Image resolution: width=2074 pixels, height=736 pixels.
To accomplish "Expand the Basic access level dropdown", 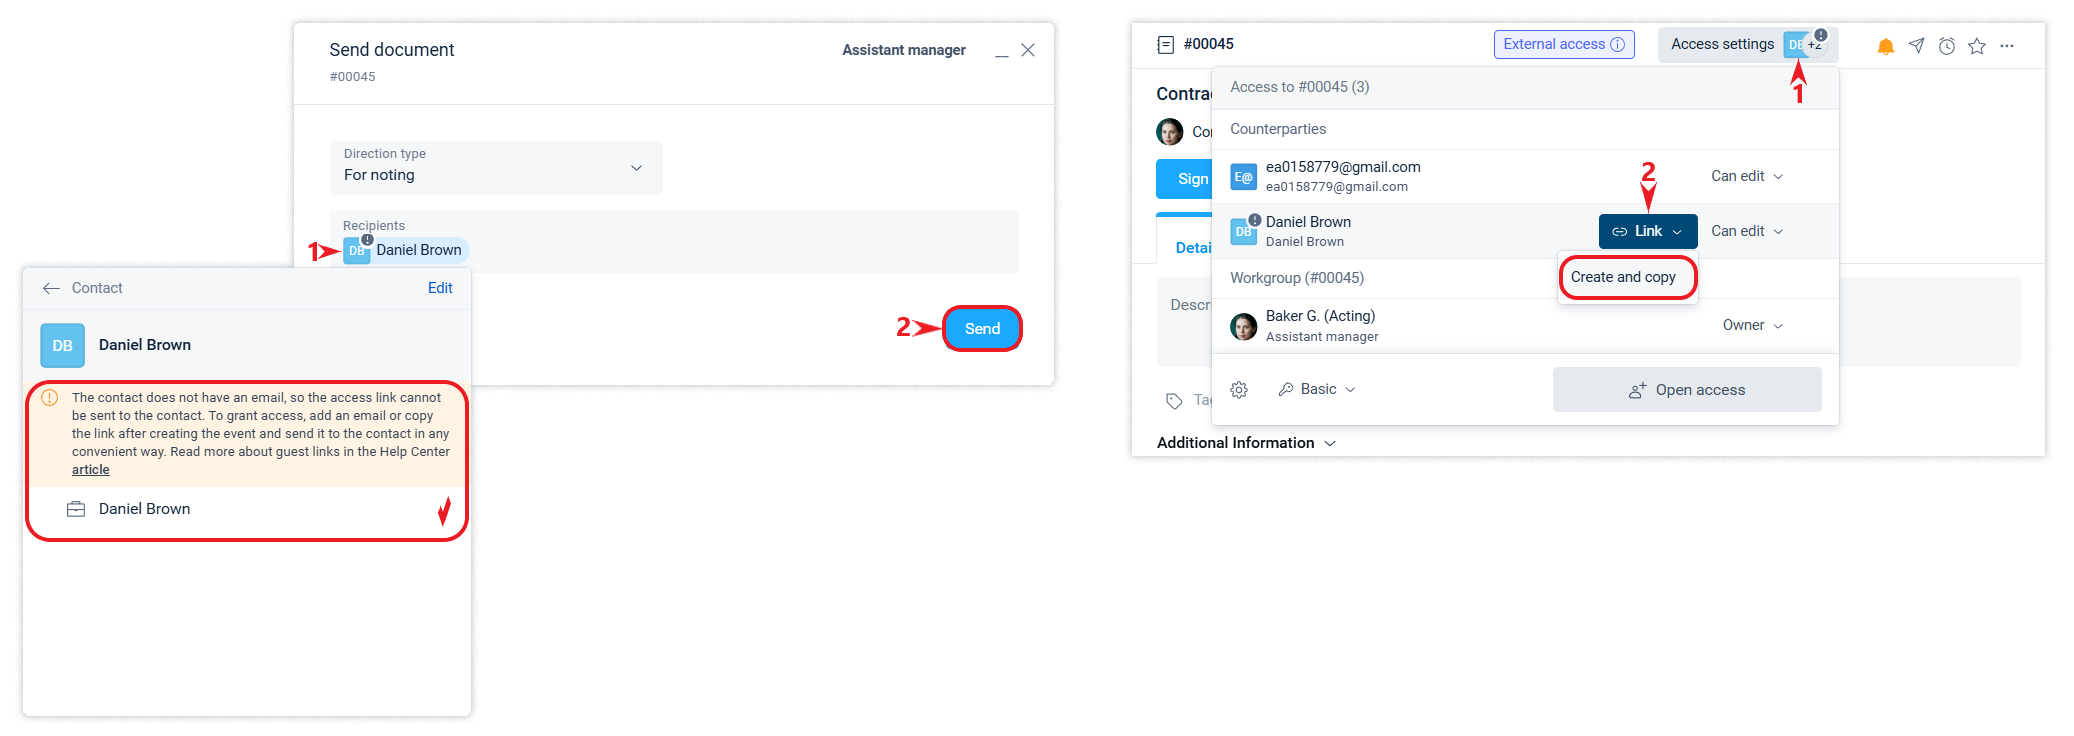I will tap(1317, 389).
